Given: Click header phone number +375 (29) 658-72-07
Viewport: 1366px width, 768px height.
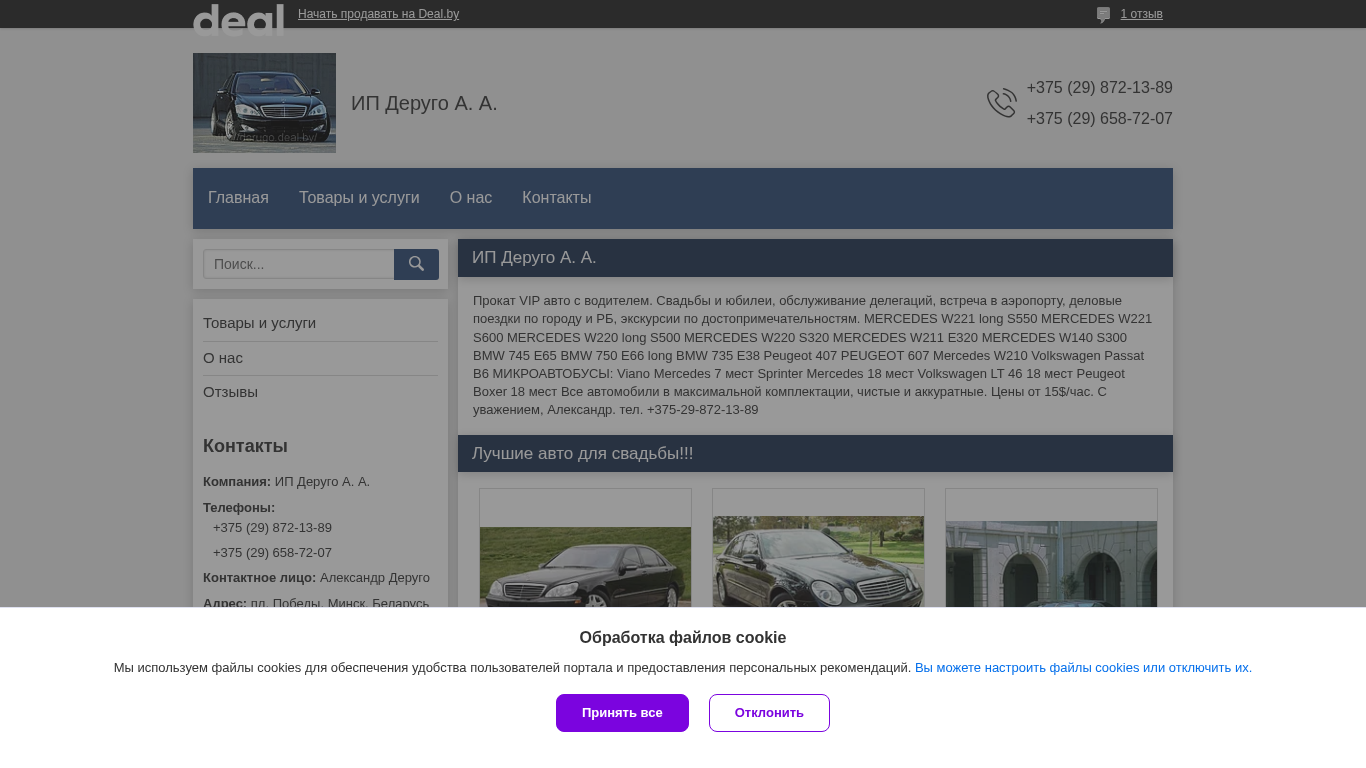Looking at the screenshot, I should [x=1099, y=119].
